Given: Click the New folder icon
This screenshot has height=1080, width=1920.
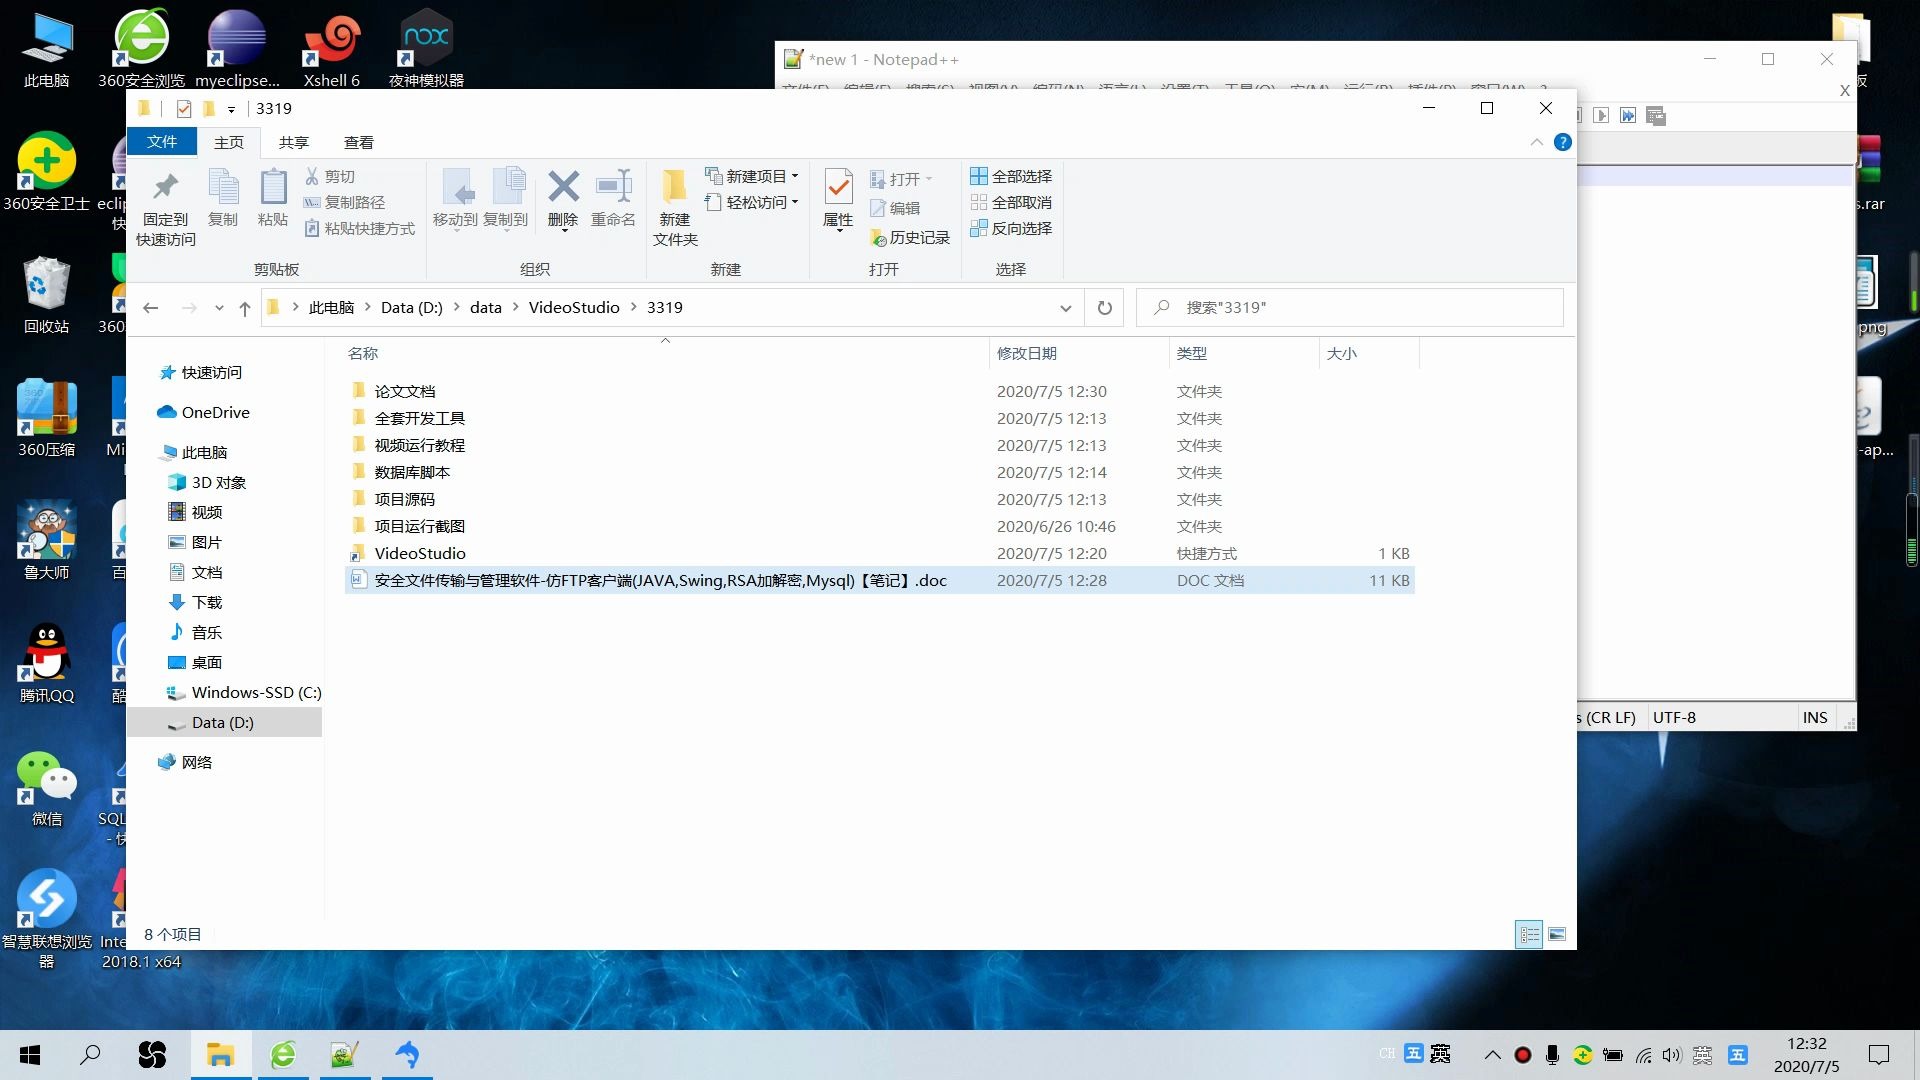Looking at the screenshot, I should (675, 187).
